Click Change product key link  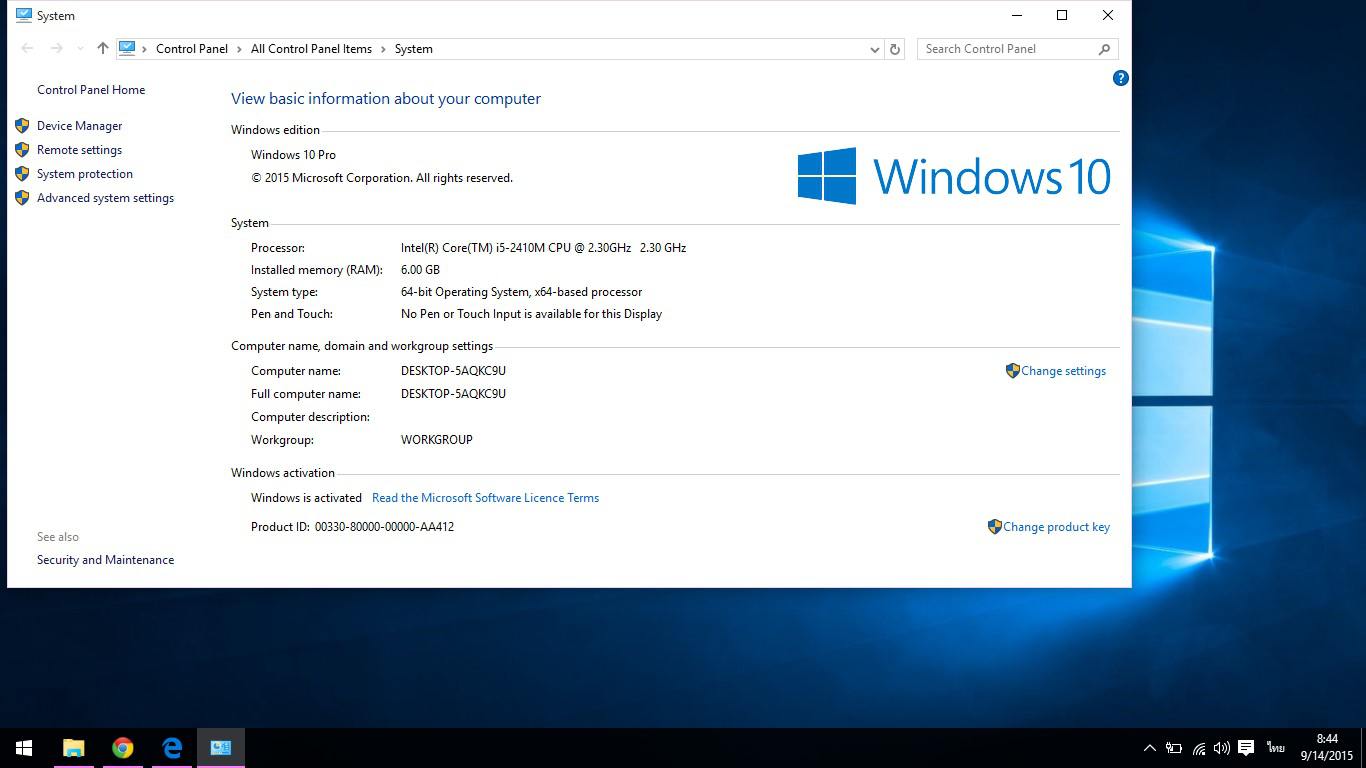coord(1056,527)
